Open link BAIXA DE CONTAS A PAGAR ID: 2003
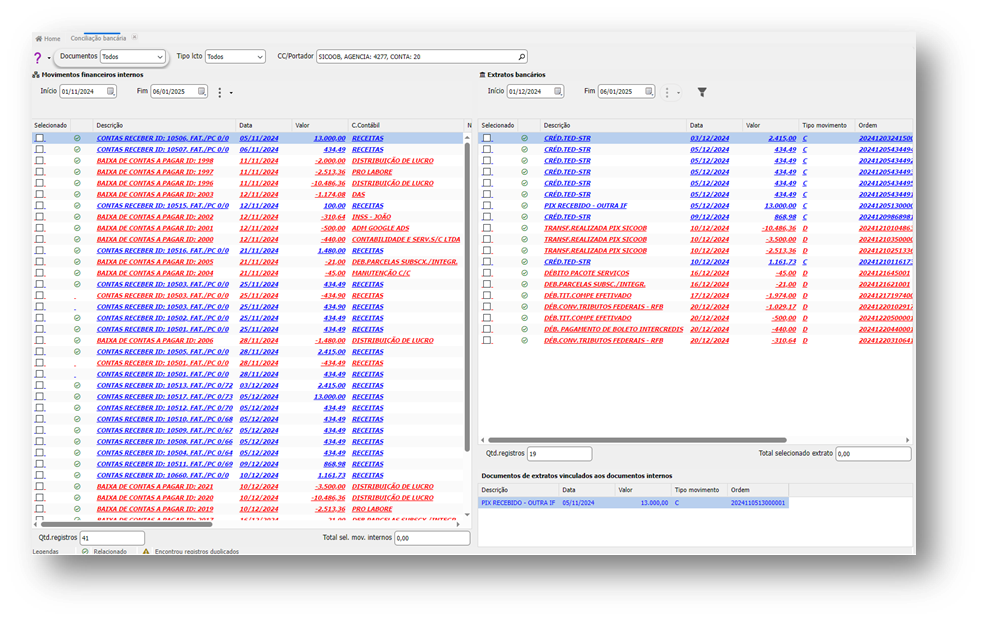Viewport: 981px width, 620px height. pos(155,195)
